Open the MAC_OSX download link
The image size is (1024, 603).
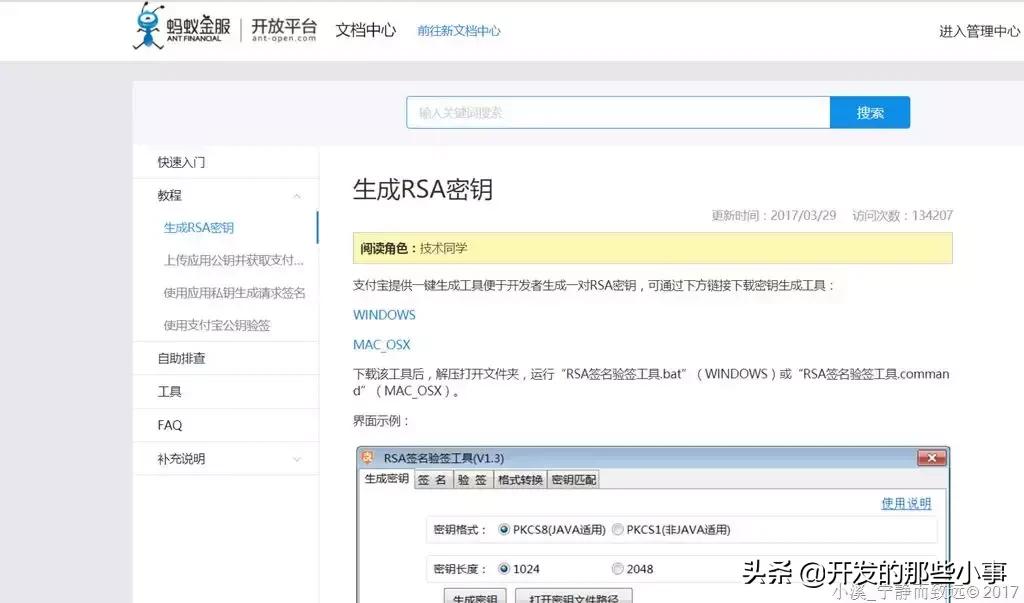click(x=381, y=344)
